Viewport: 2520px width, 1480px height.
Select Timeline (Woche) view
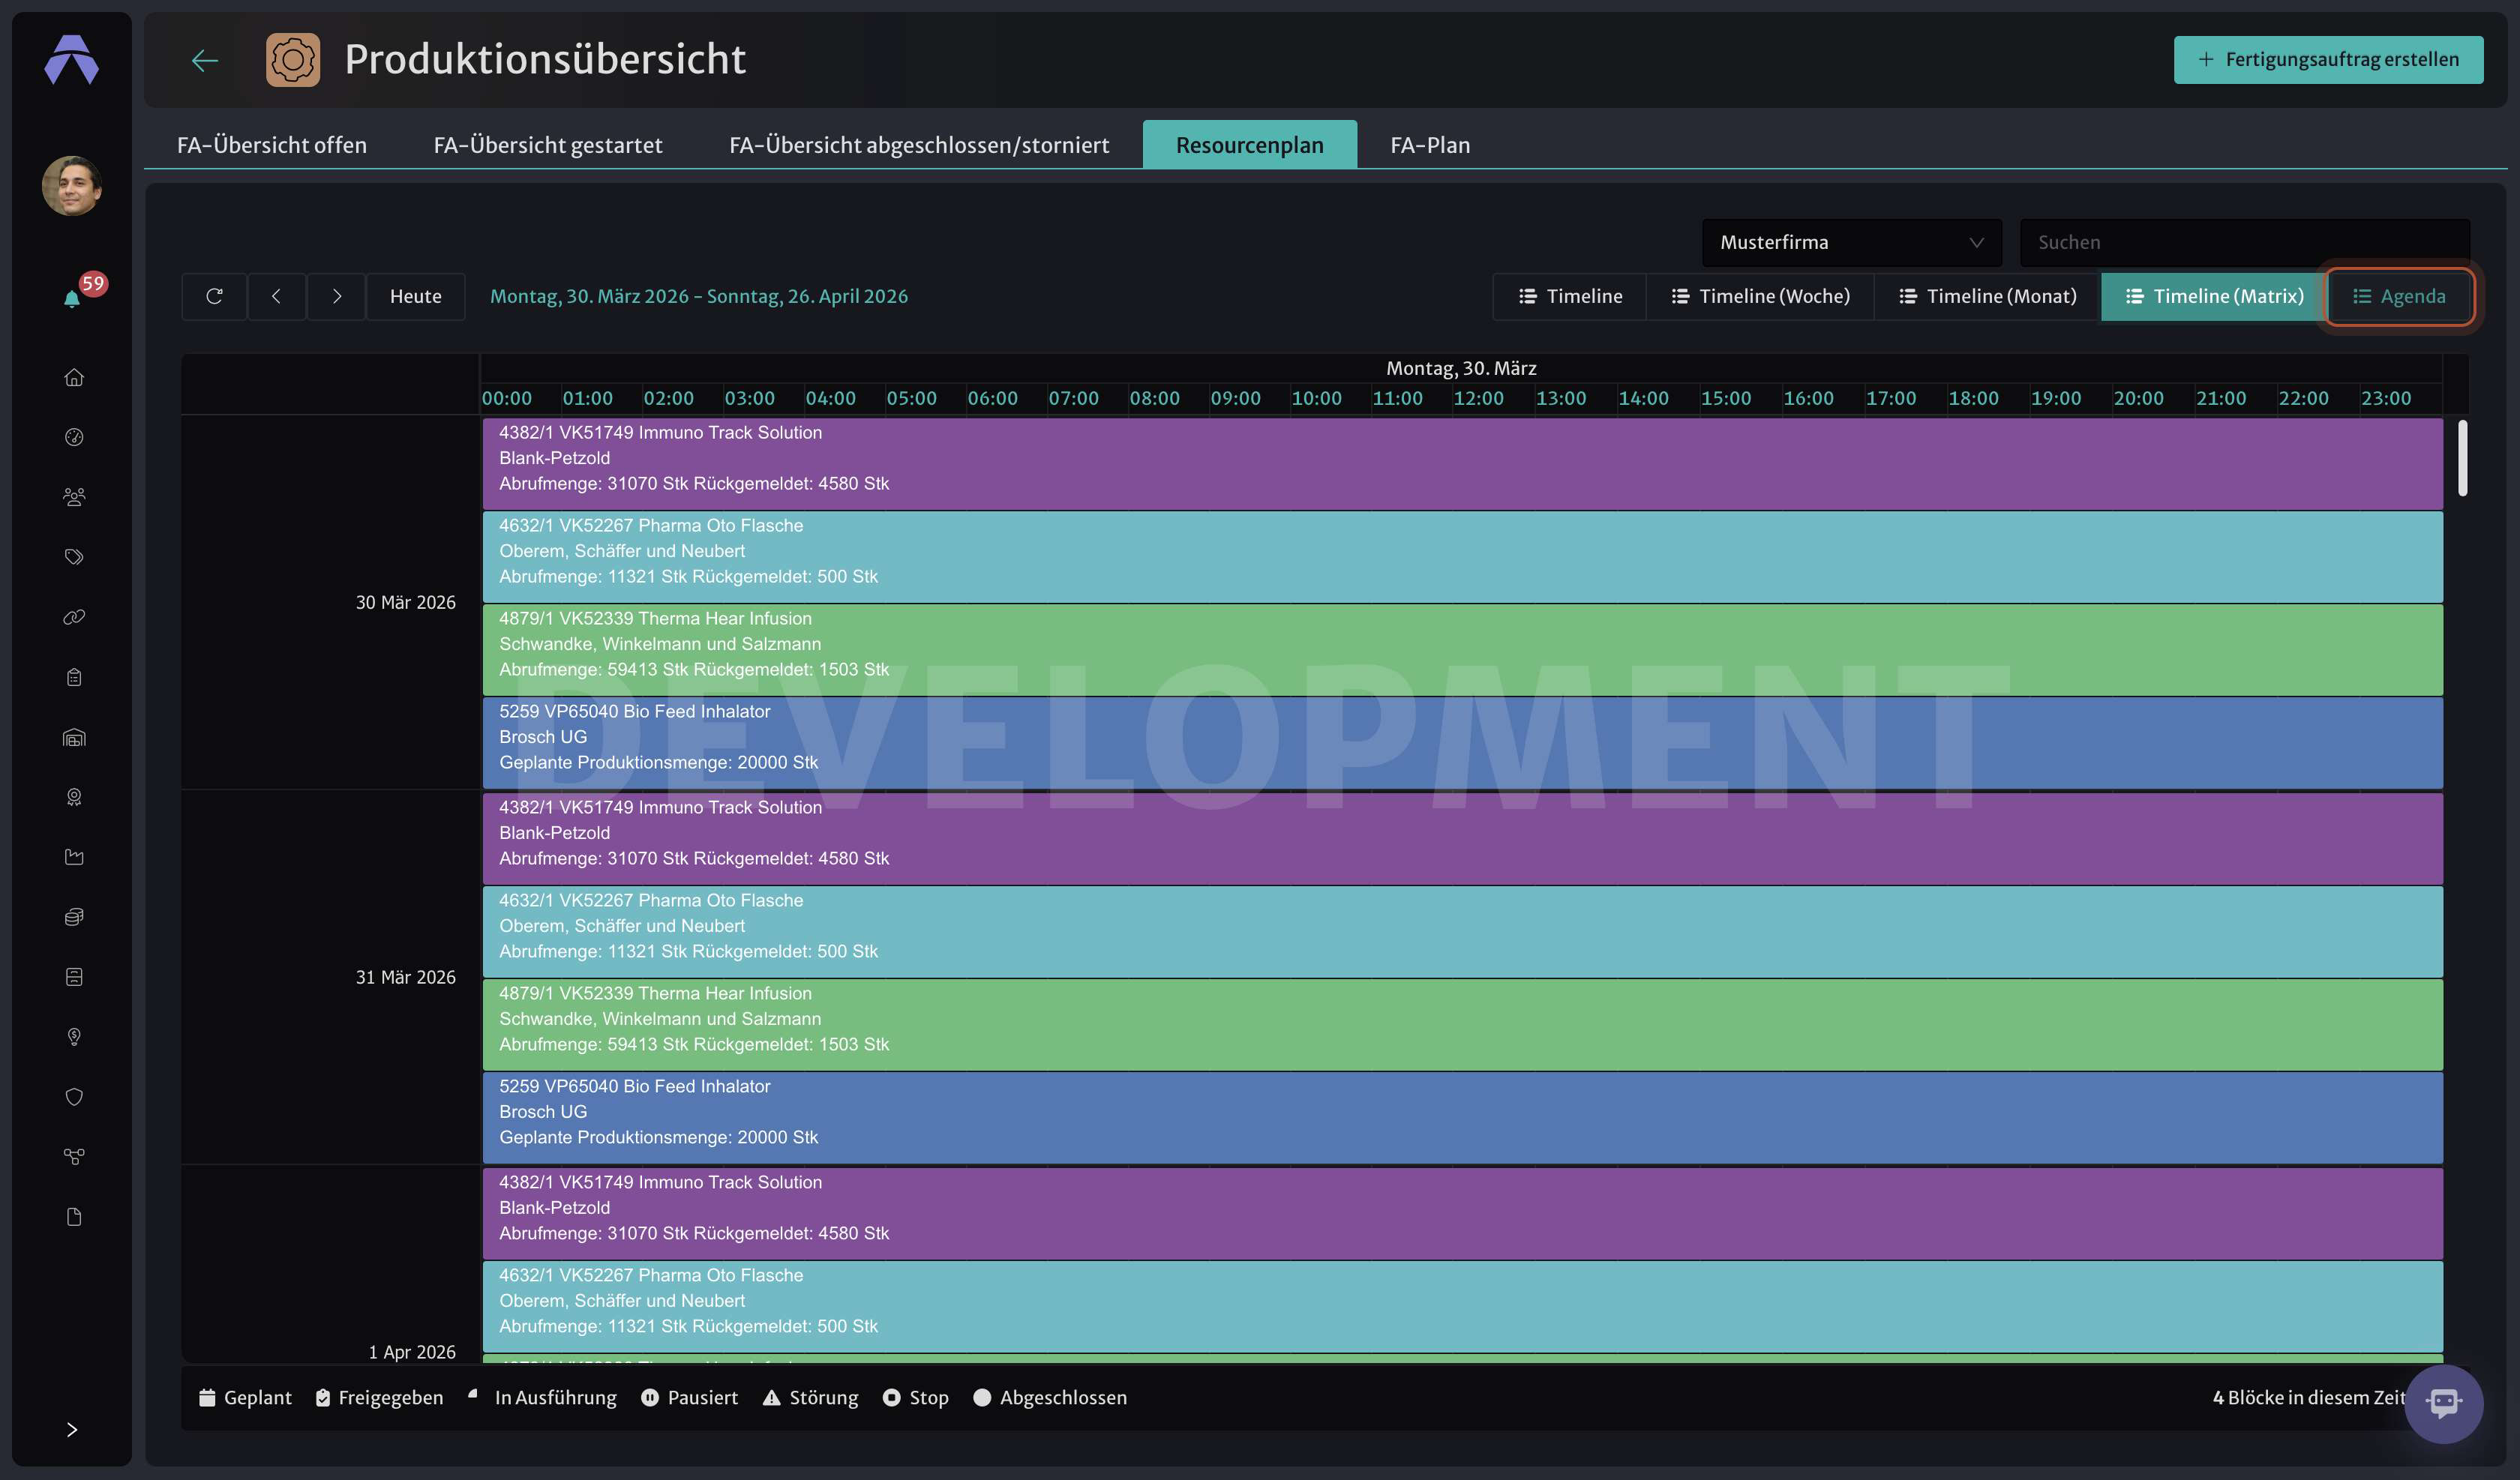coord(1760,296)
